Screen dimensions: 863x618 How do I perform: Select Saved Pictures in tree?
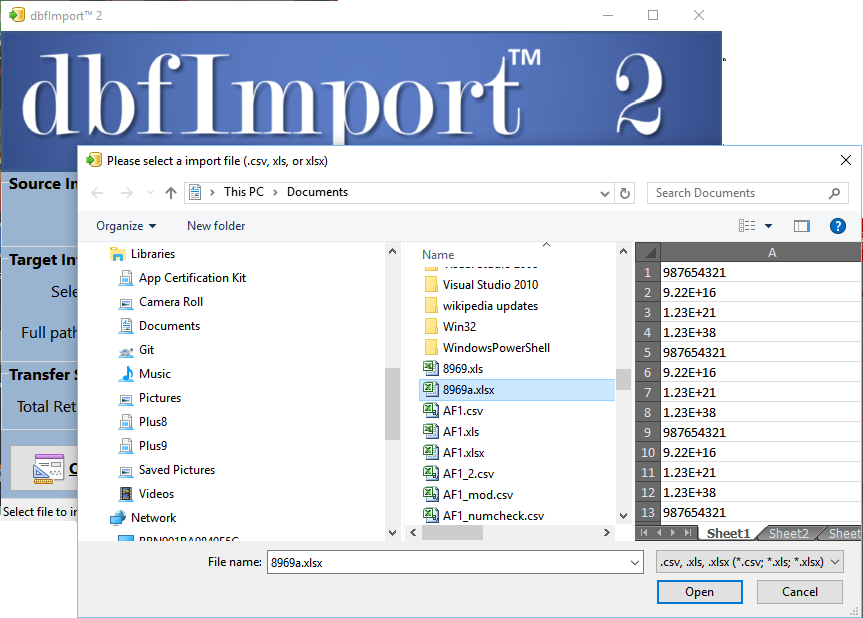(x=177, y=470)
